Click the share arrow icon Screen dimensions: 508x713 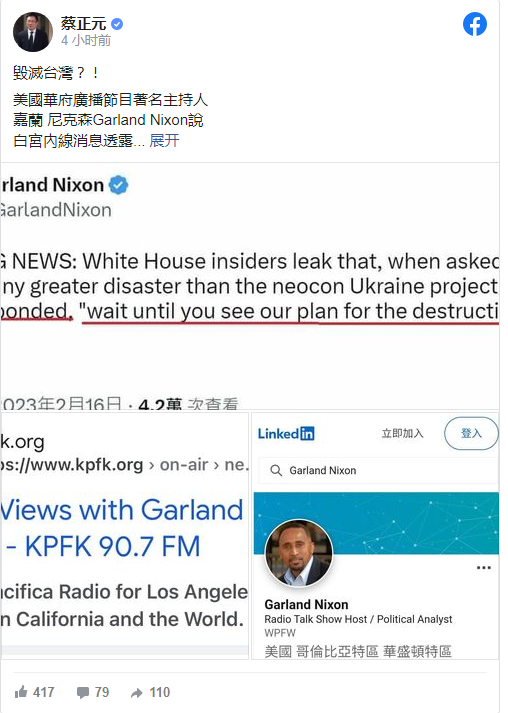click(136, 693)
